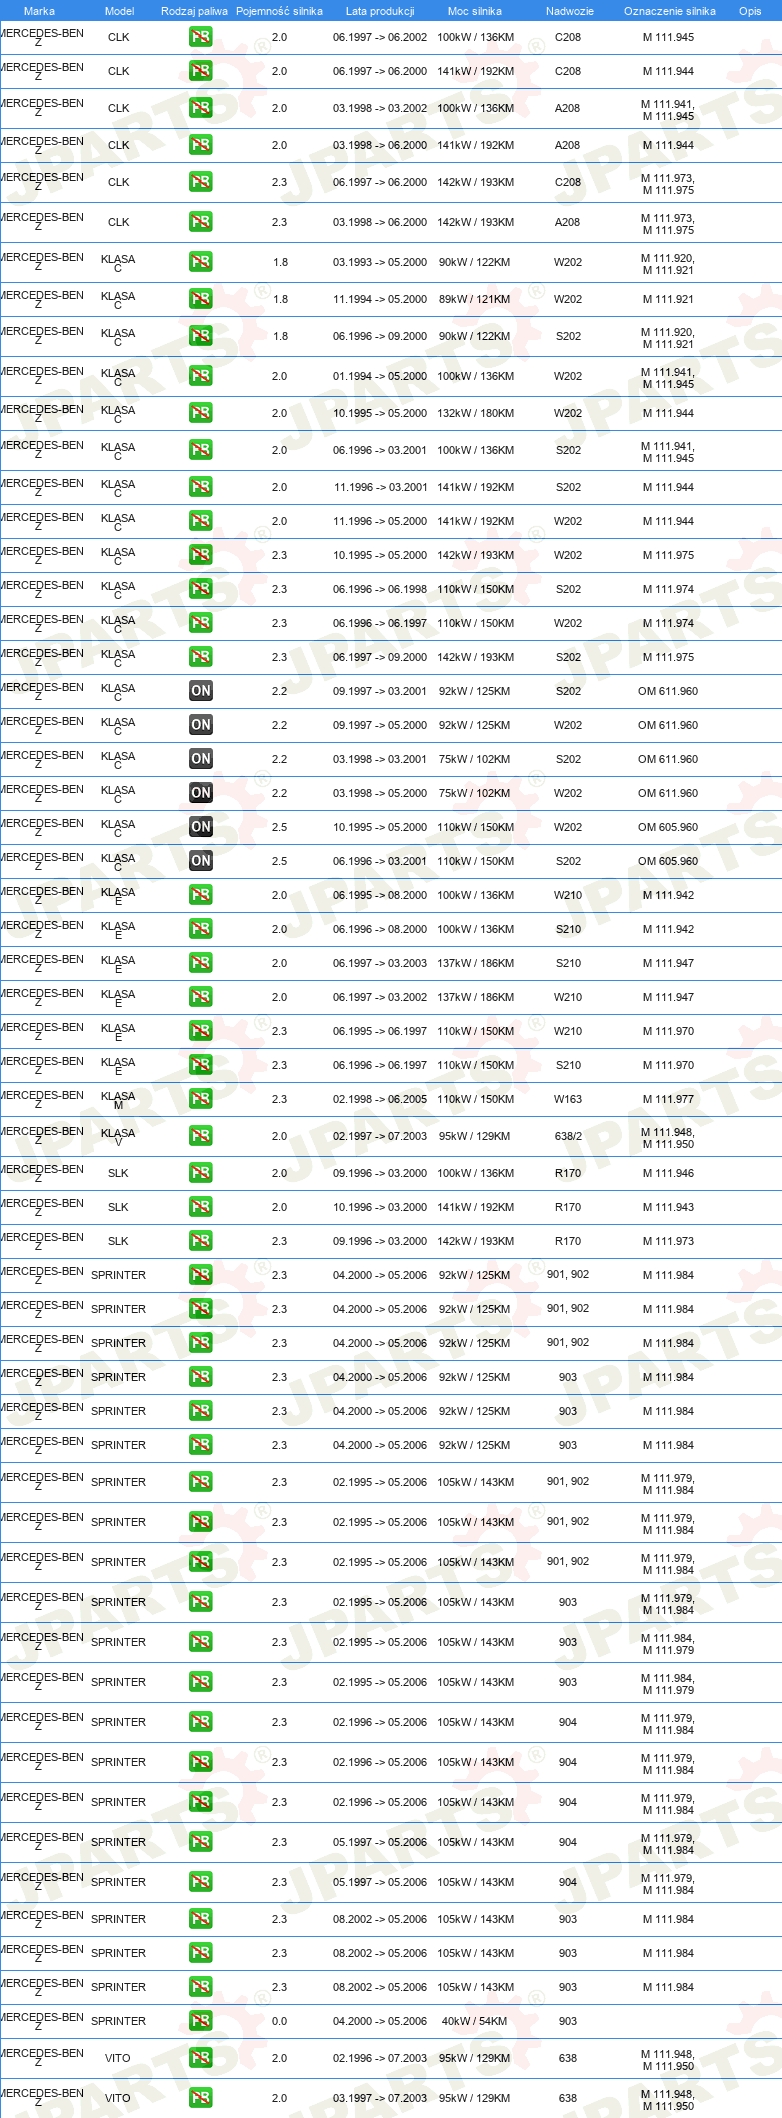Screen dimensions: 782x2118
Task: Click PB icon in VITO 02.1996 row
Action: [x=200, y=2058]
